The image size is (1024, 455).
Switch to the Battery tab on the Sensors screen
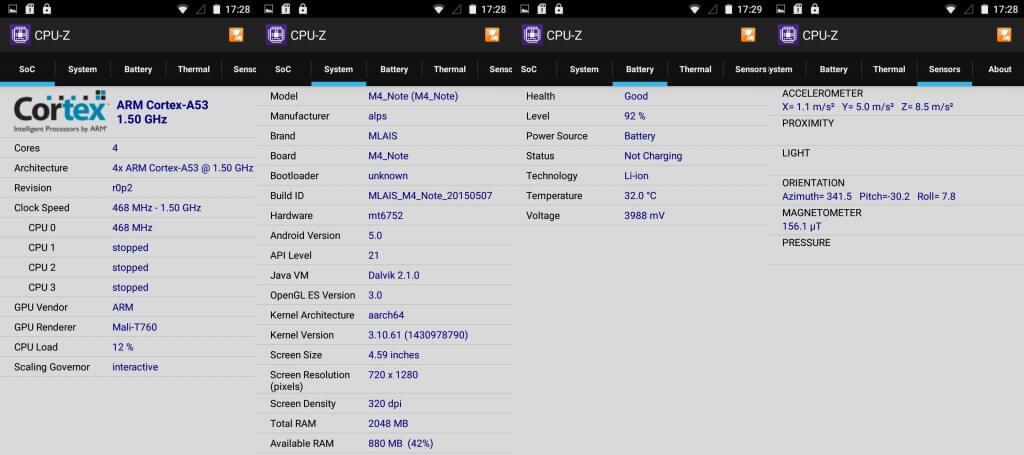point(833,69)
